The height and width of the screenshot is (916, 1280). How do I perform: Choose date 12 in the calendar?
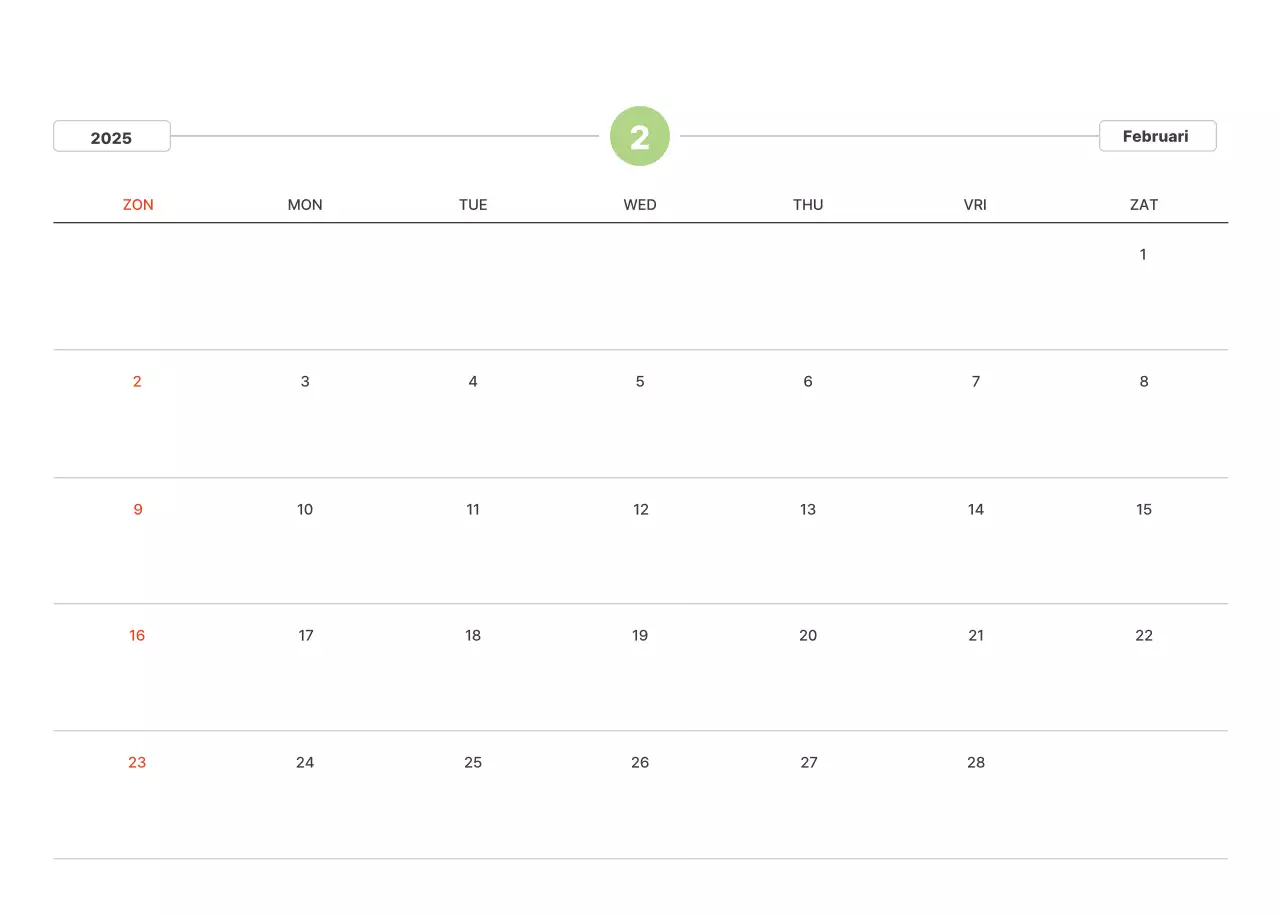pos(641,509)
